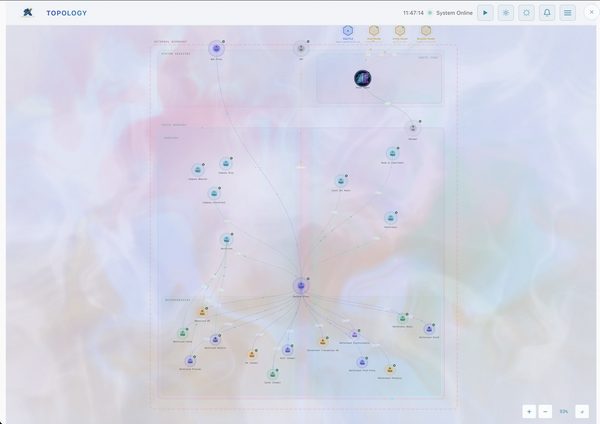Select the grey node linked to dark avatar
Screen dimensions: 600x424
point(413,129)
